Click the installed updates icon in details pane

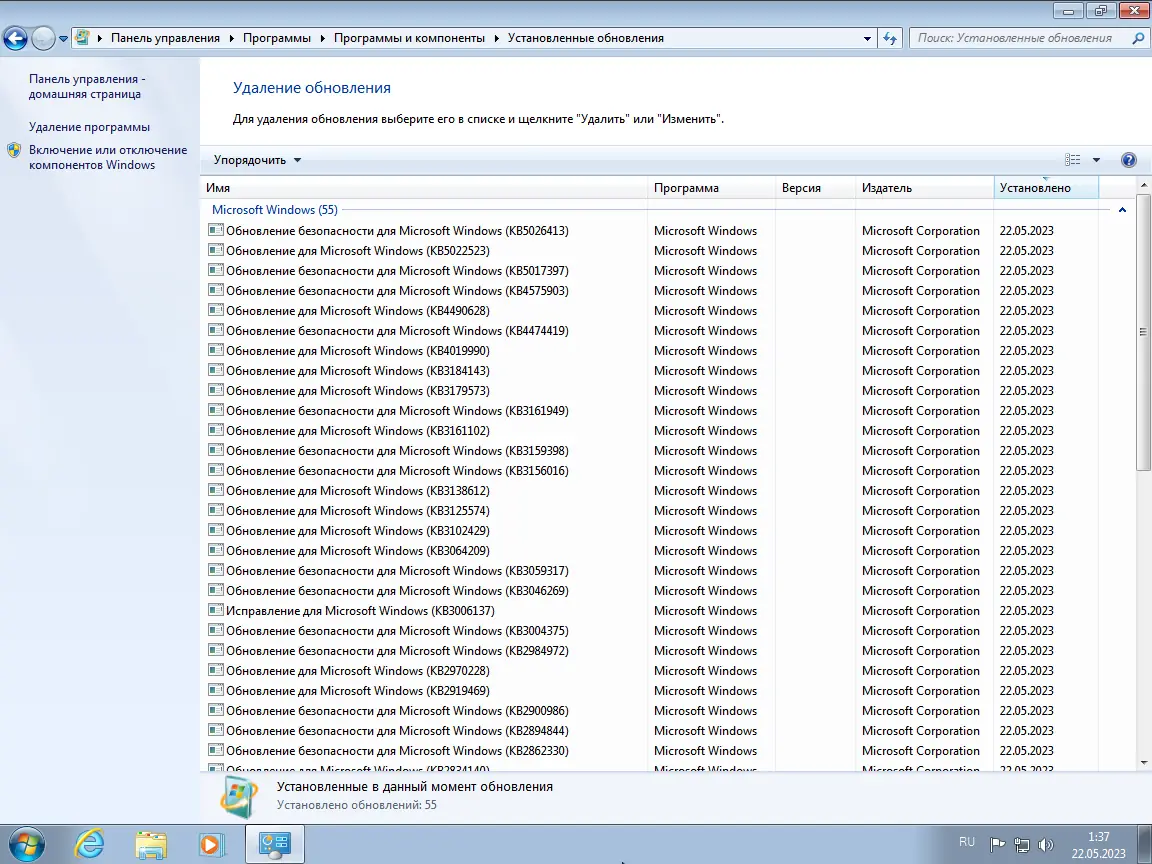(x=239, y=797)
